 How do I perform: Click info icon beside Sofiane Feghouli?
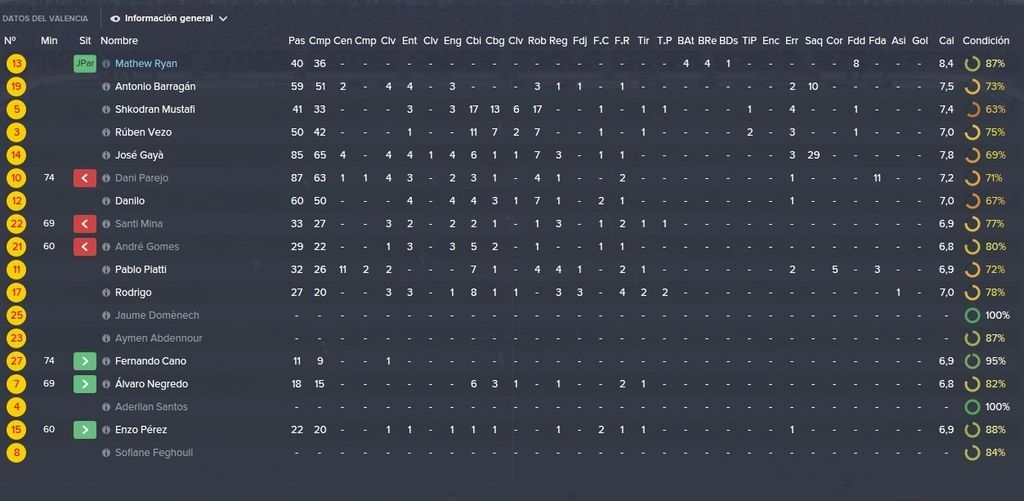click(x=106, y=453)
